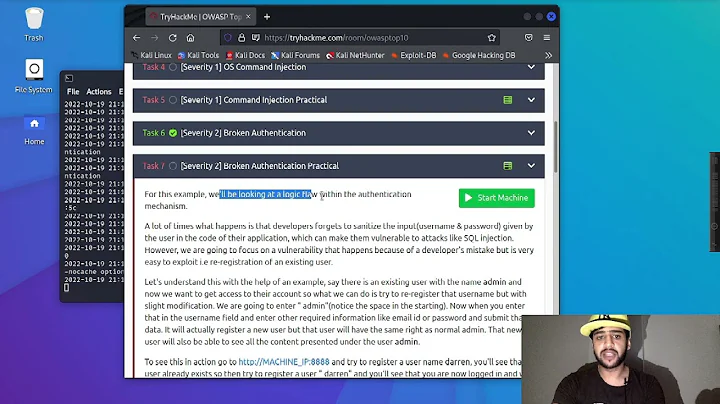This screenshot has width=720, height=404.
Task: Click the Pocket save icon
Action: tap(529, 38)
